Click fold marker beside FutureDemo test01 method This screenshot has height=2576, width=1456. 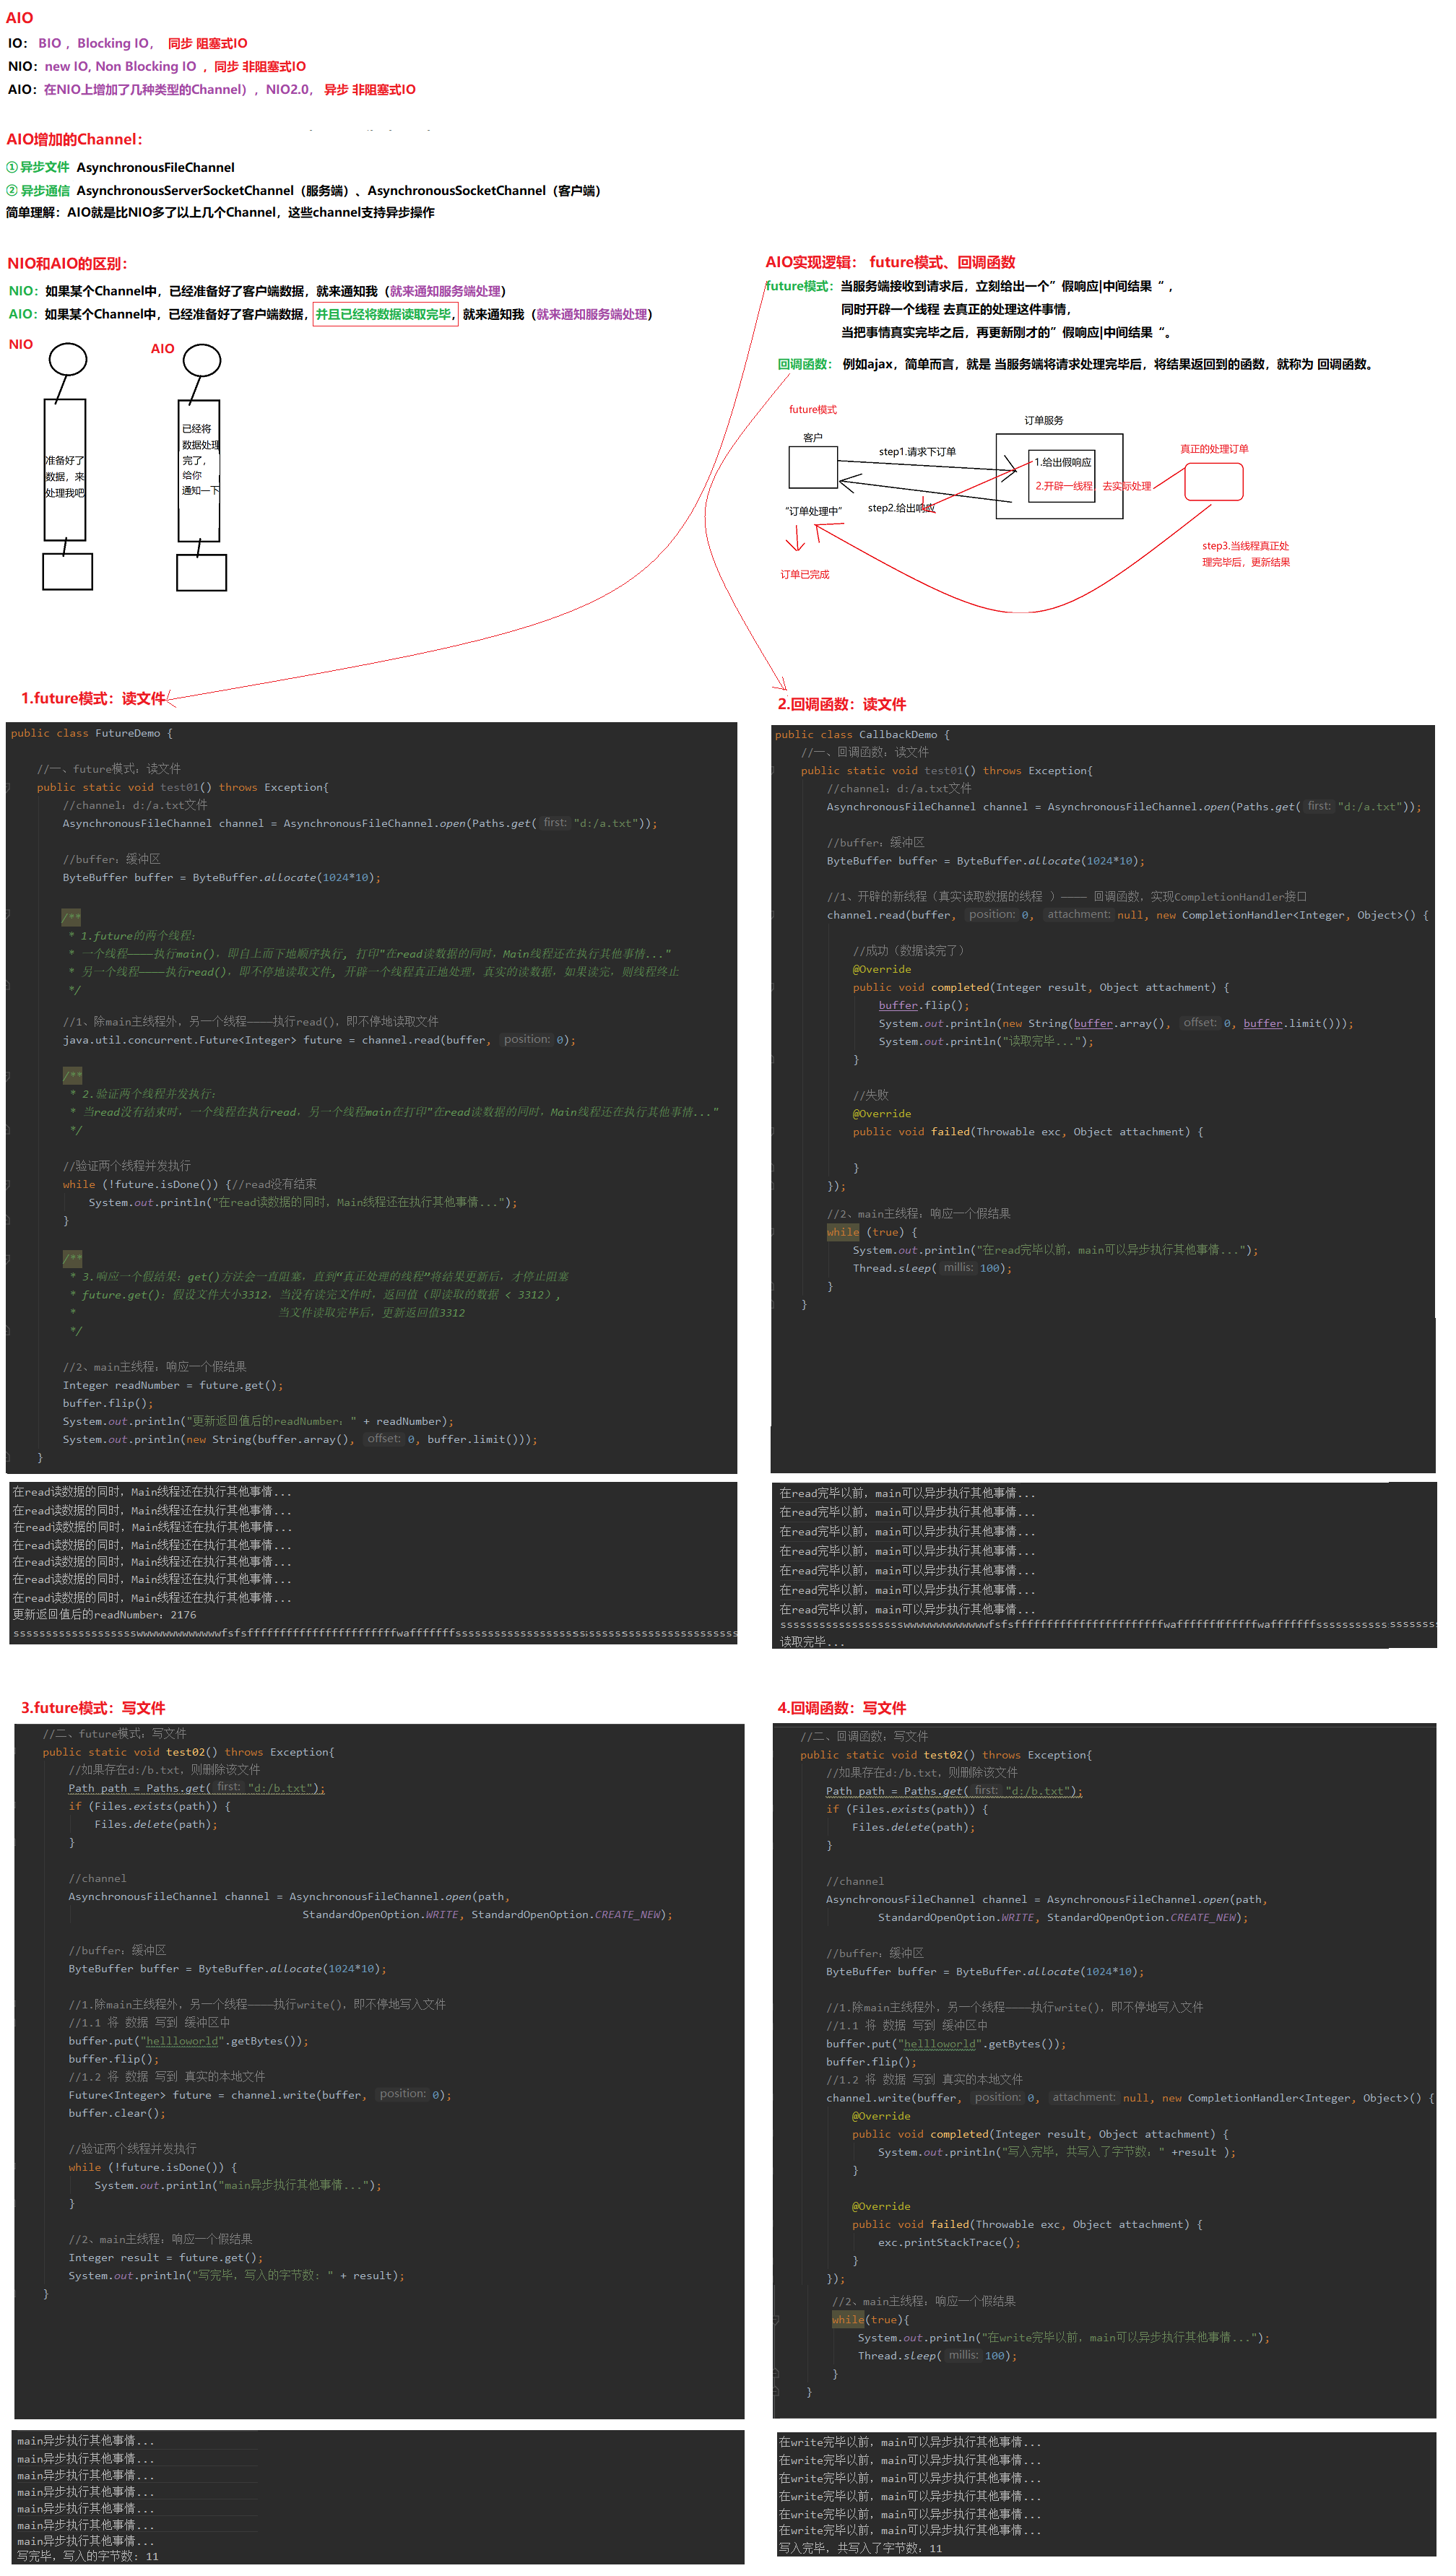pos(8,787)
